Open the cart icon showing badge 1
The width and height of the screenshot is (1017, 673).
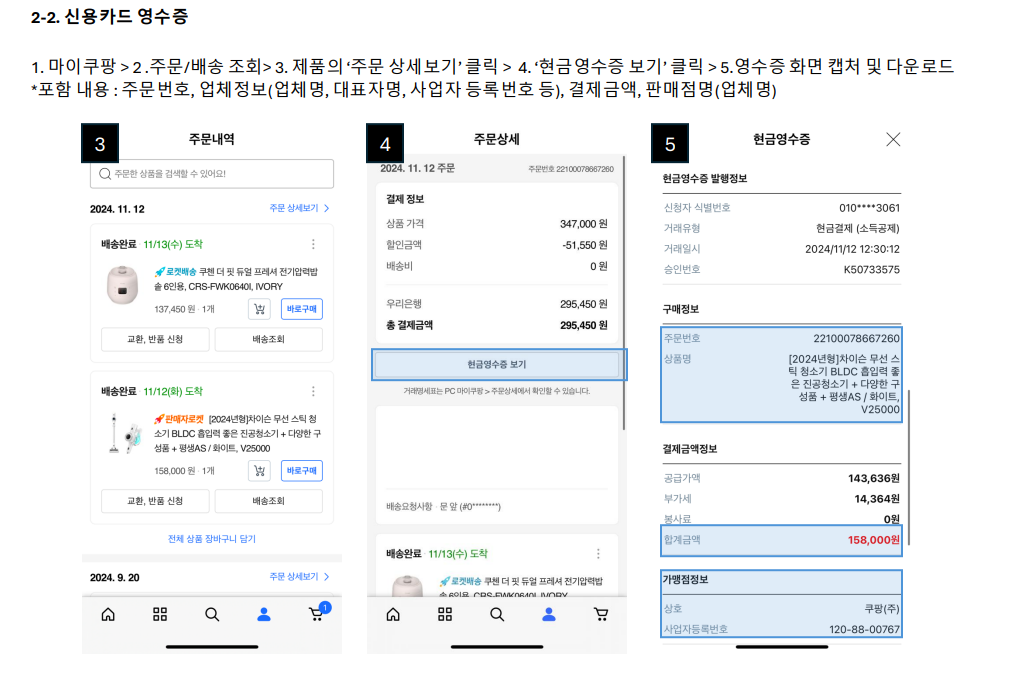pos(316,615)
